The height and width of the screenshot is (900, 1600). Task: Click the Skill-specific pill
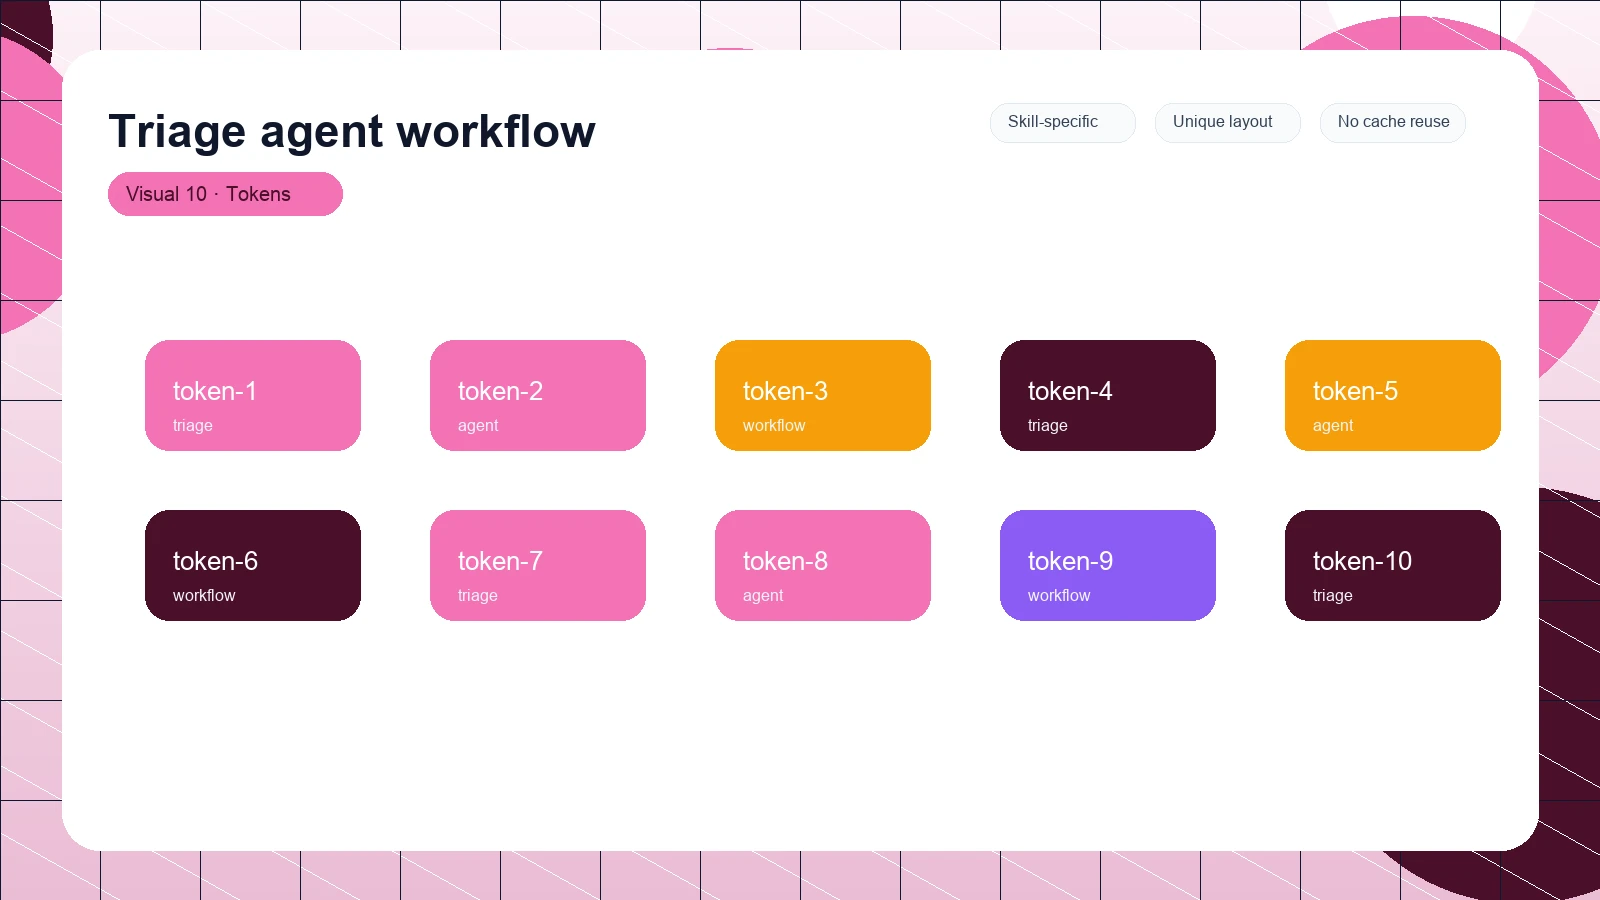tap(1062, 122)
